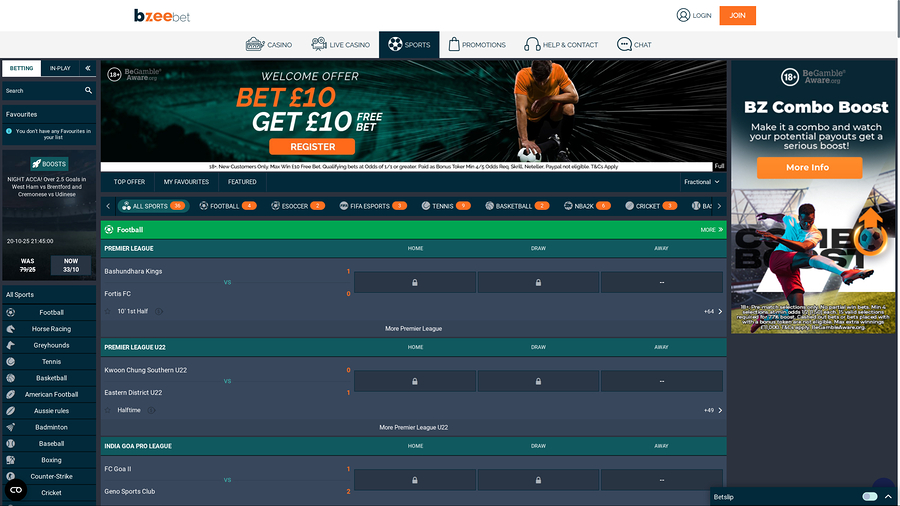Select the Cricket filter chip
Viewport: 900px width, 506px height.
point(651,206)
